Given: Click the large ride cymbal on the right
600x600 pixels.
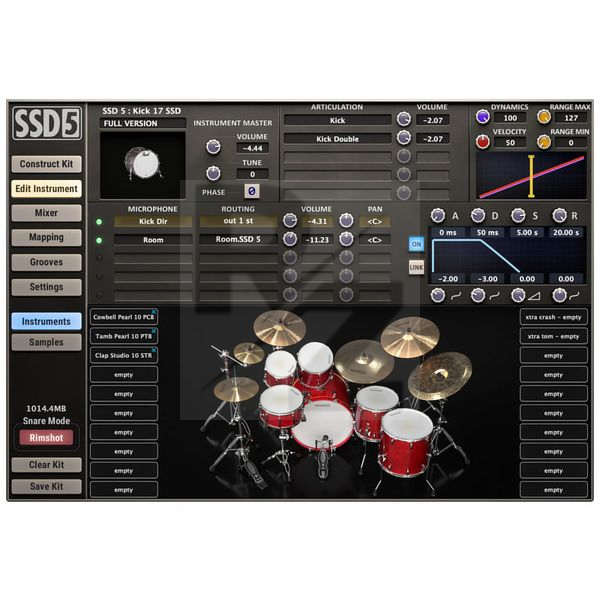Looking at the screenshot, I should click(x=439, y=374).
